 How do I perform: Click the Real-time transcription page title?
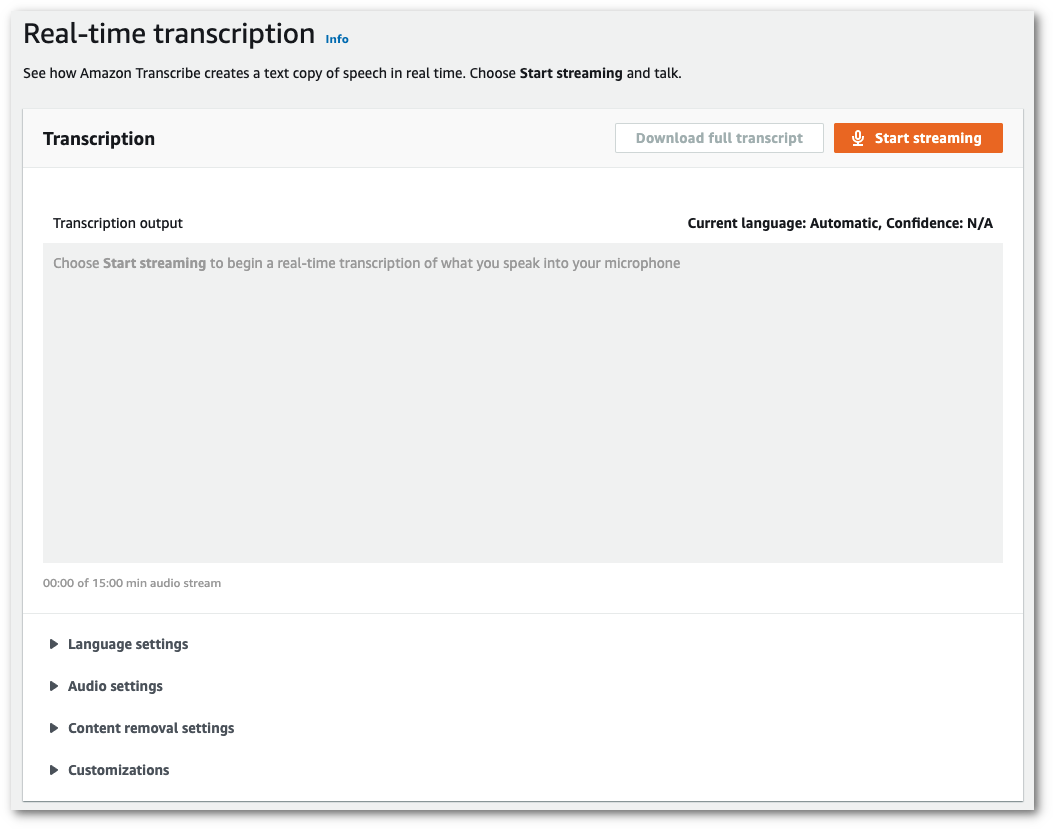[x=168, y=33]
